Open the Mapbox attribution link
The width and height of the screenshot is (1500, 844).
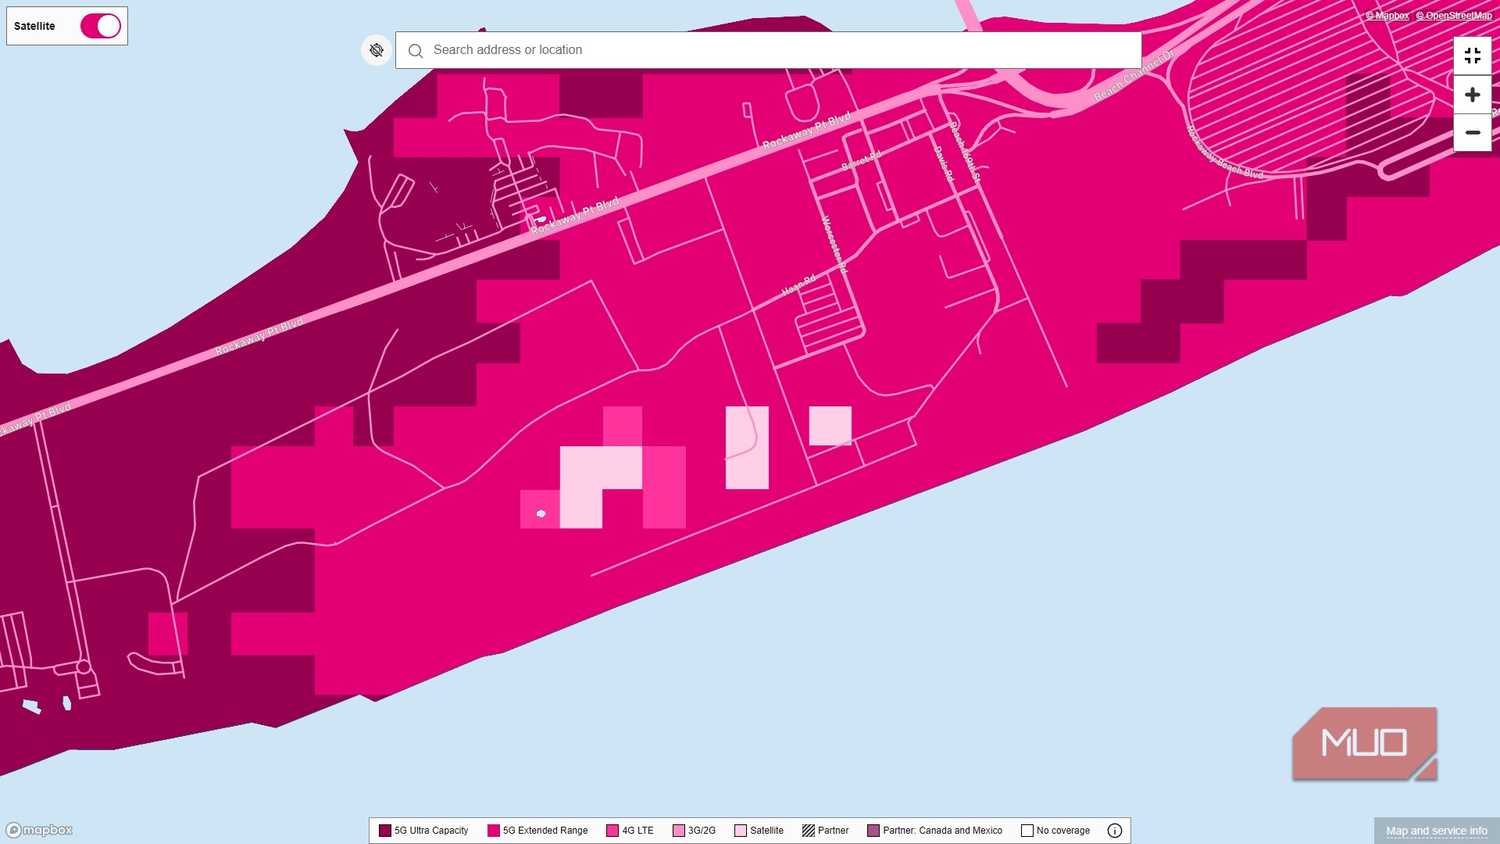tap(1387, 15)
